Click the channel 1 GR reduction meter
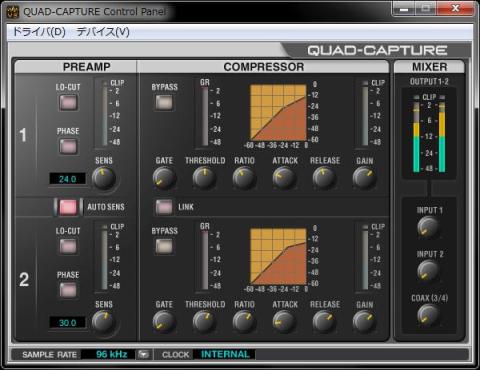The width and height of the screenshot is (480, 370). tap(204, 117)
